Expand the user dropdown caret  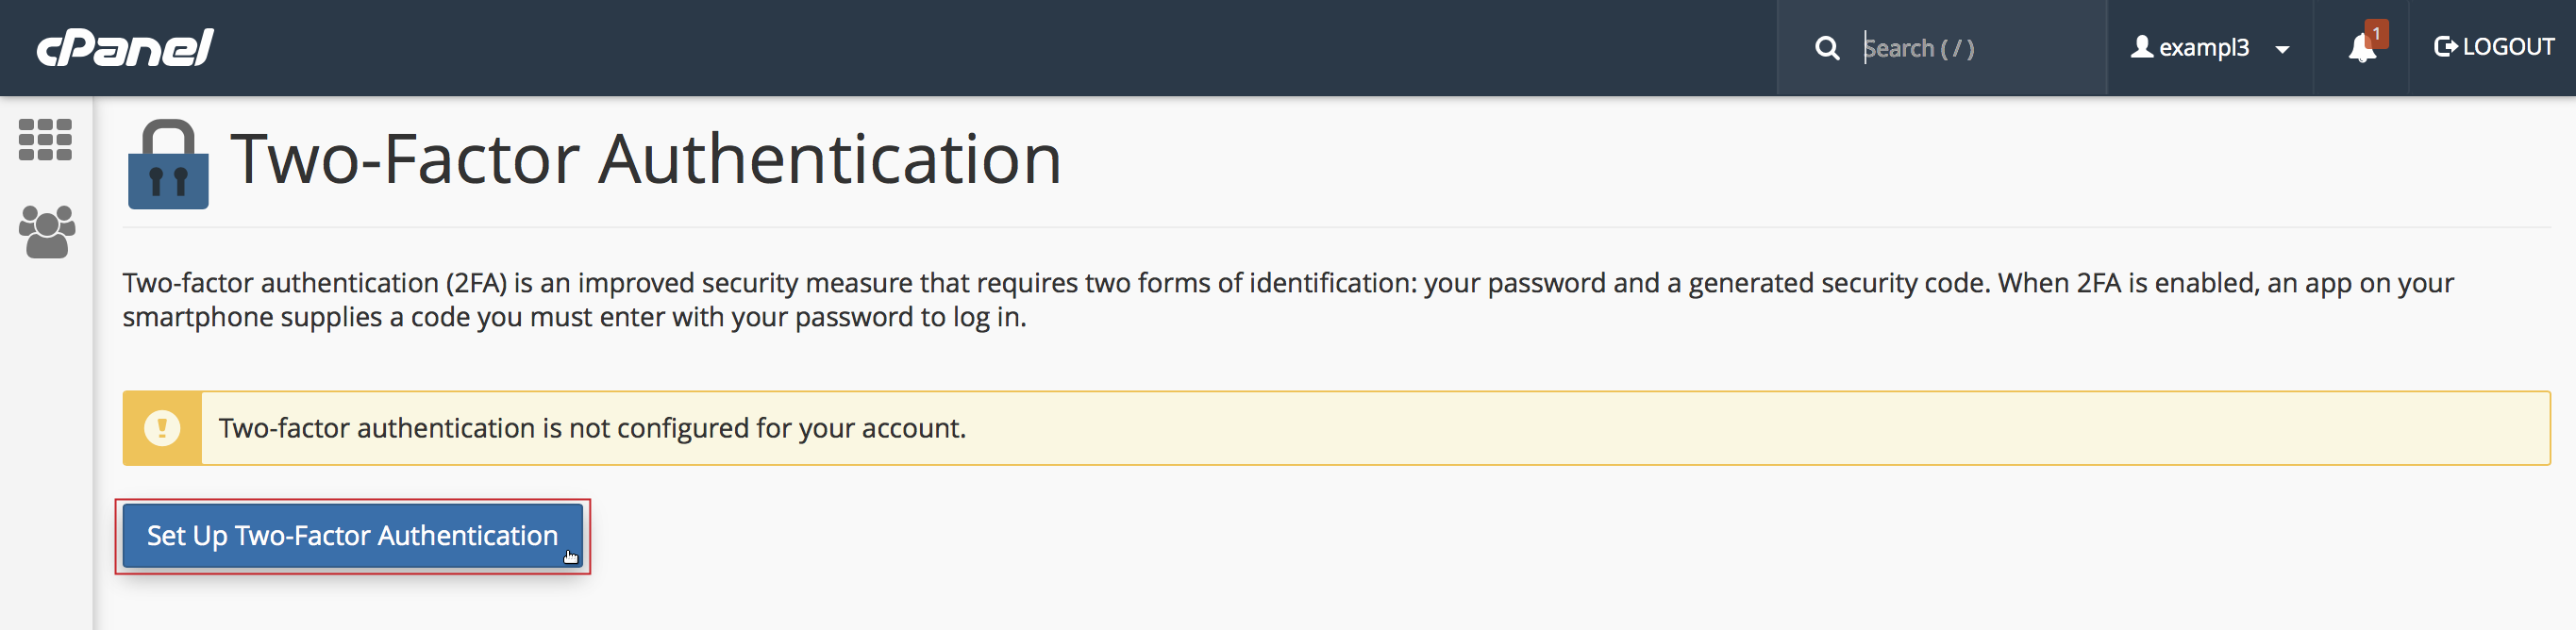(2282, 49)
